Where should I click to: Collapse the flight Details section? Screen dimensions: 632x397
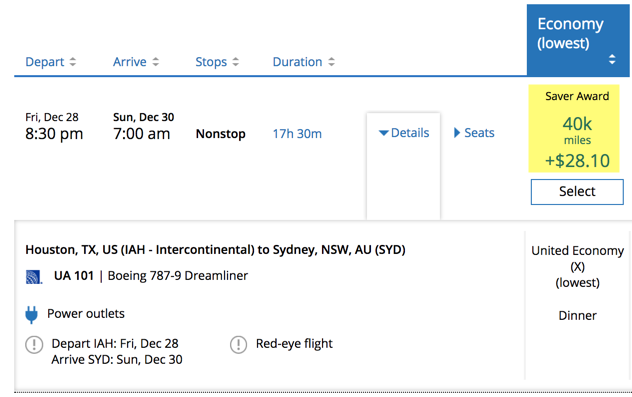coord(404,133)
